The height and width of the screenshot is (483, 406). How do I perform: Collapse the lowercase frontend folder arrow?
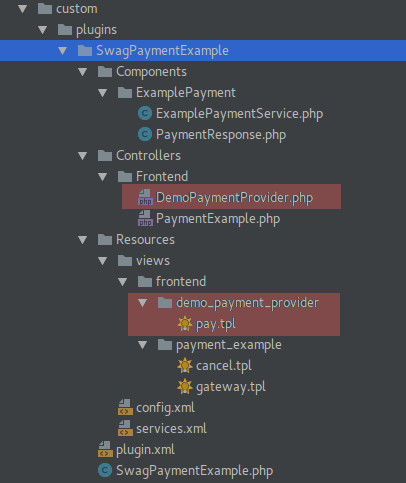tap(123, 282)
